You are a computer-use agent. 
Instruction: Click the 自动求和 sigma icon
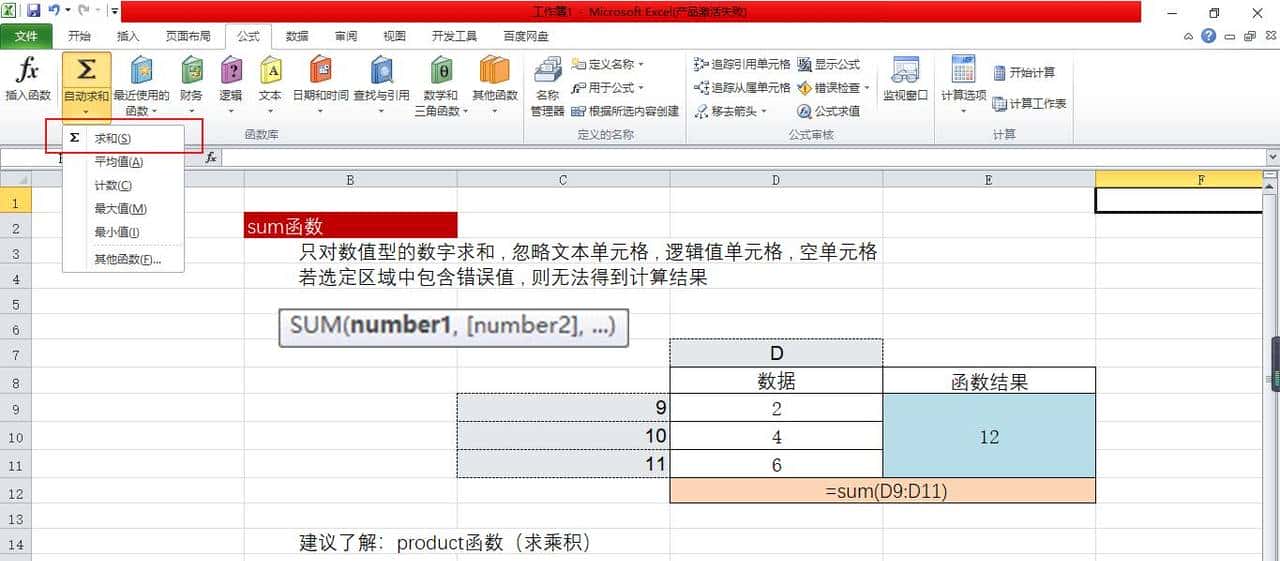coord(87,71)
